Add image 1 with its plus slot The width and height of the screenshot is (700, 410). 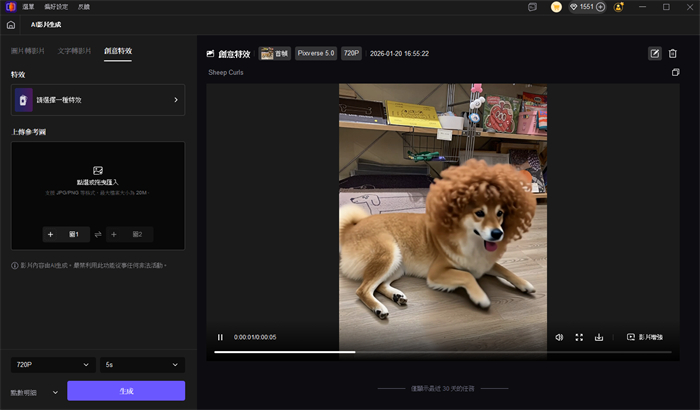66,234
